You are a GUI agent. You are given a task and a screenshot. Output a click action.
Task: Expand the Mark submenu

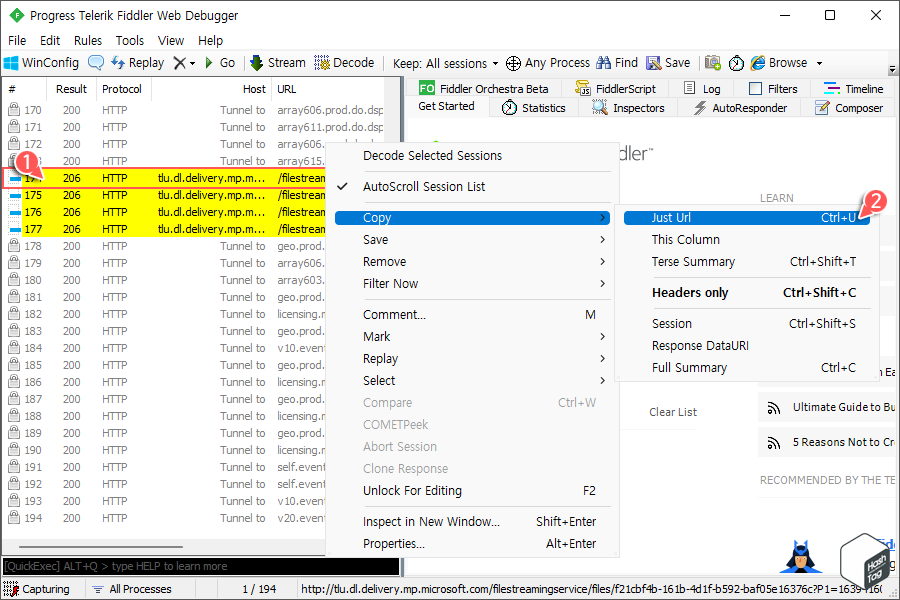coord(473,336)
